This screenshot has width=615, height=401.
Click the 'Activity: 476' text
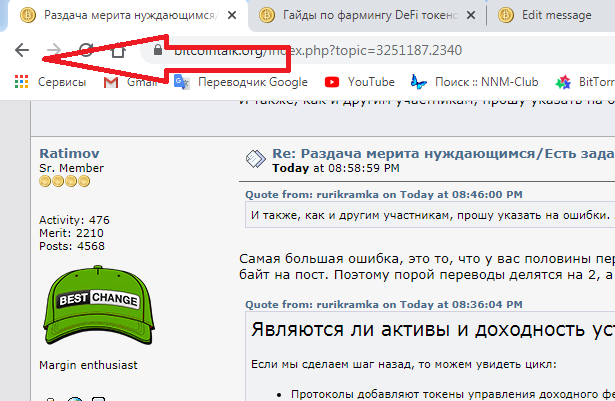74,220
